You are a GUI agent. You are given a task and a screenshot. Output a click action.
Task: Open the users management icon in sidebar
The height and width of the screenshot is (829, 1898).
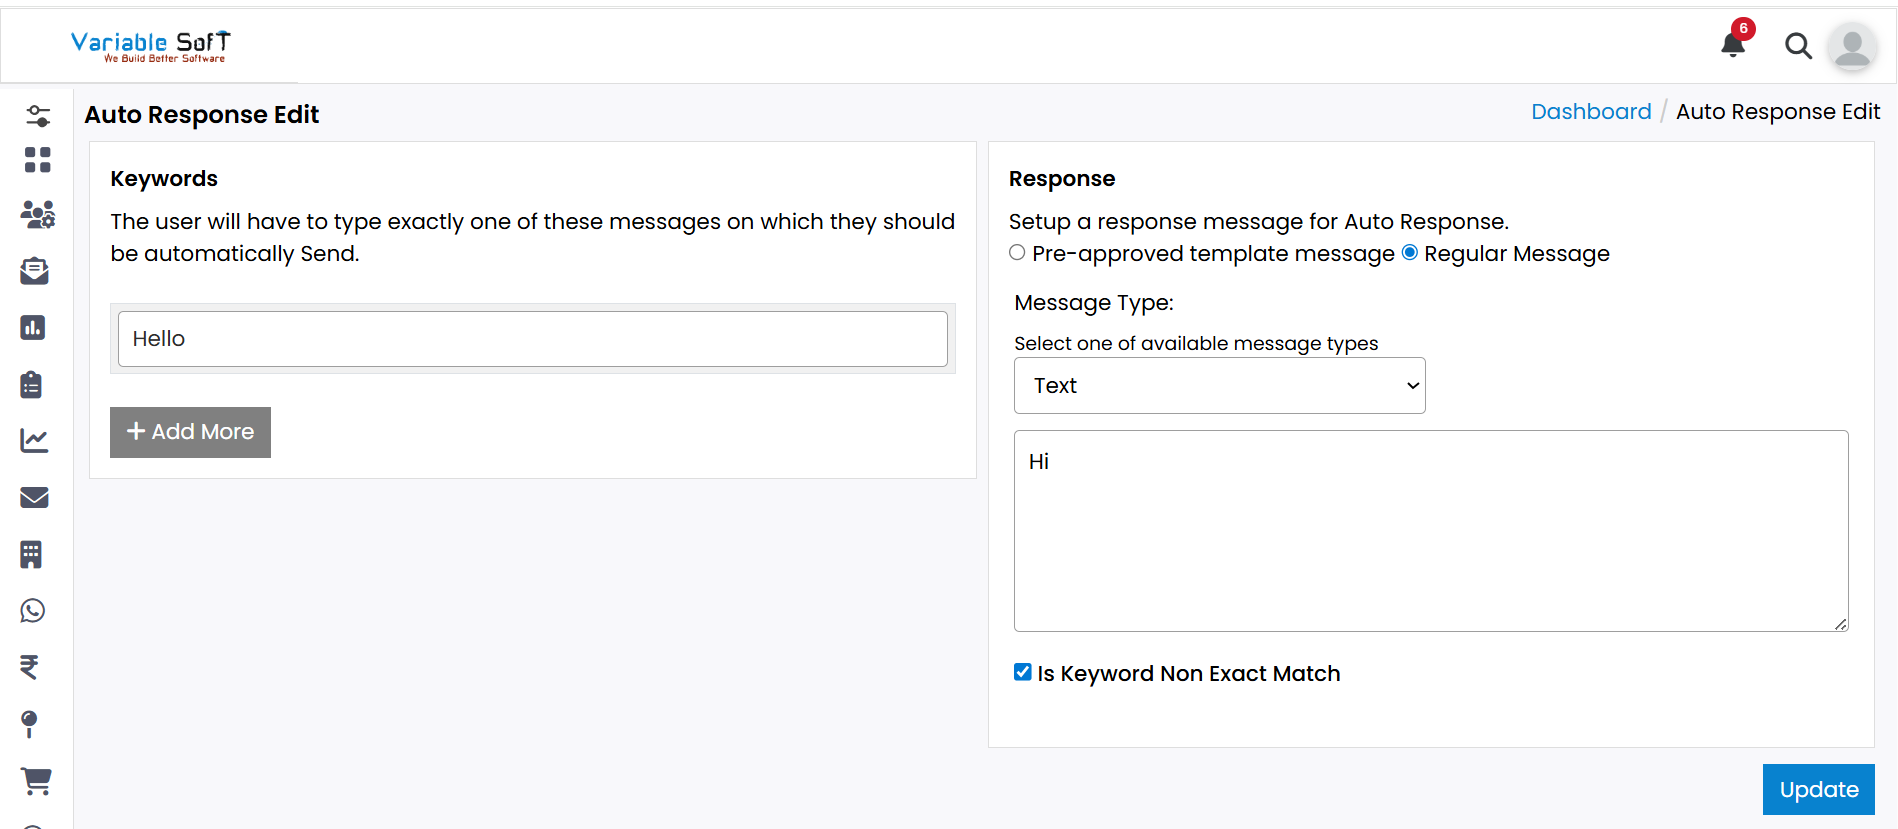37,214
